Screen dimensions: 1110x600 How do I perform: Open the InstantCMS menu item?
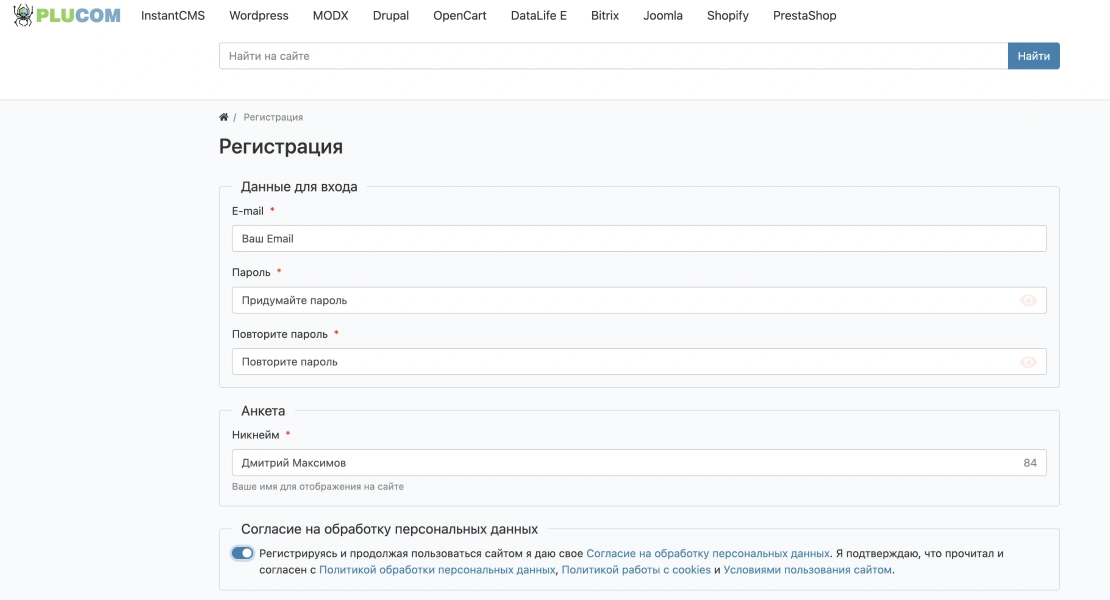point(173,16)
